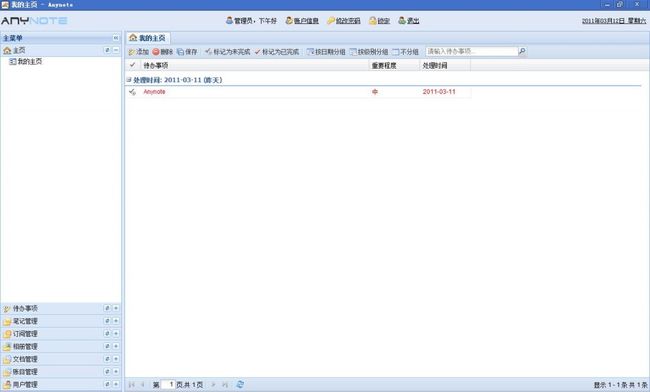This screenshot has width=650, height=392.
Task: Collapse the 主页 panel with minus button
Action: click(x=116, y=50)
